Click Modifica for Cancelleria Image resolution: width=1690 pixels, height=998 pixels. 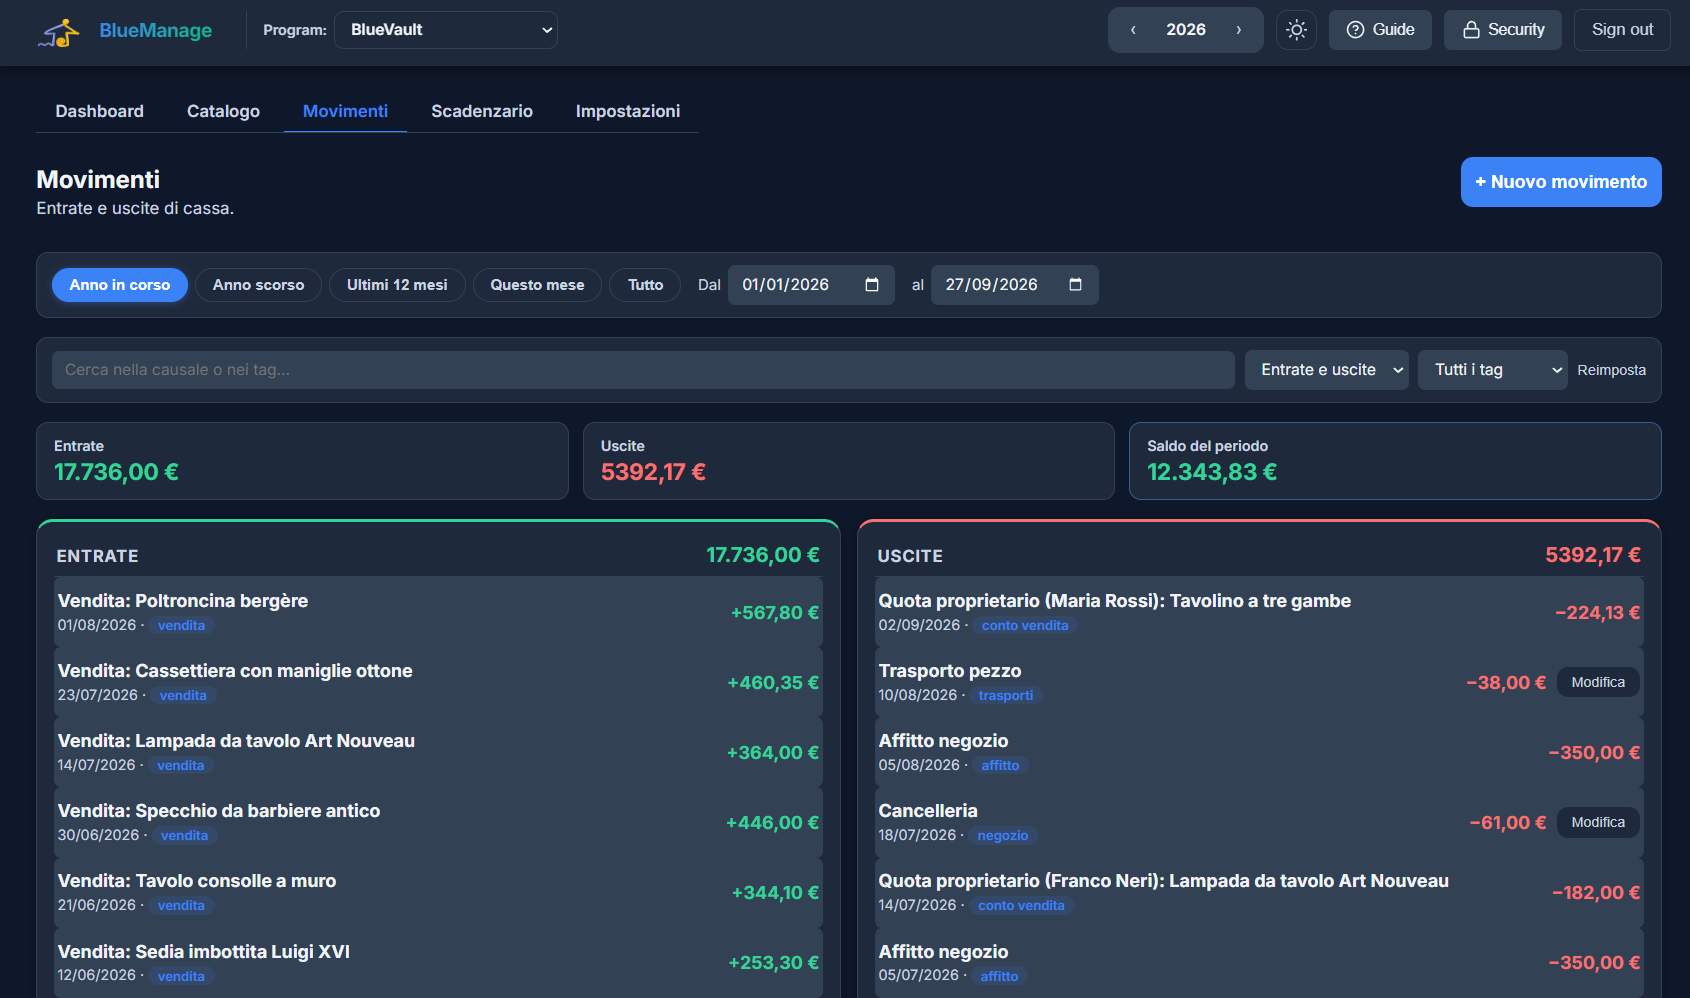pyautogui.click(x=1598, y=822)
